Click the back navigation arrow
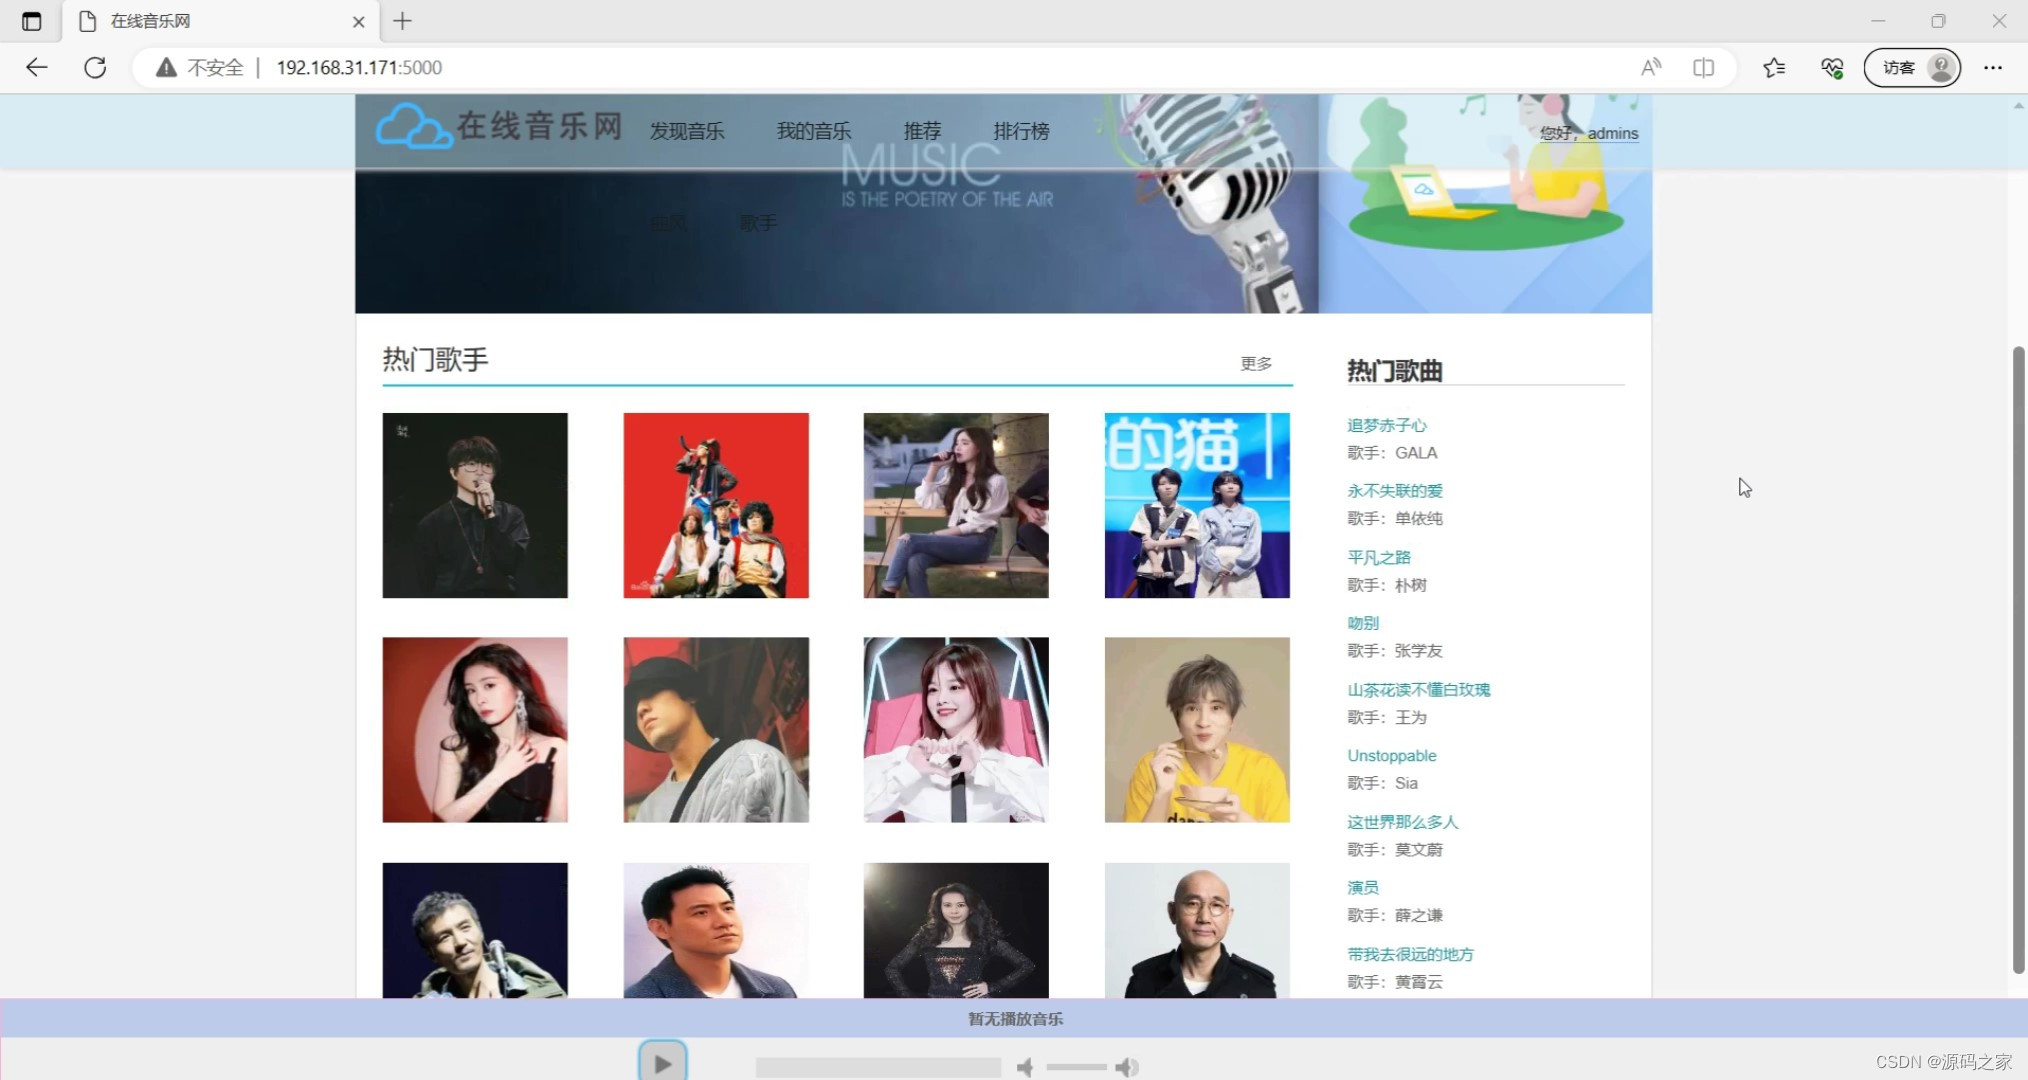Screen dimensions: 2028x1080 click(36, 67)
